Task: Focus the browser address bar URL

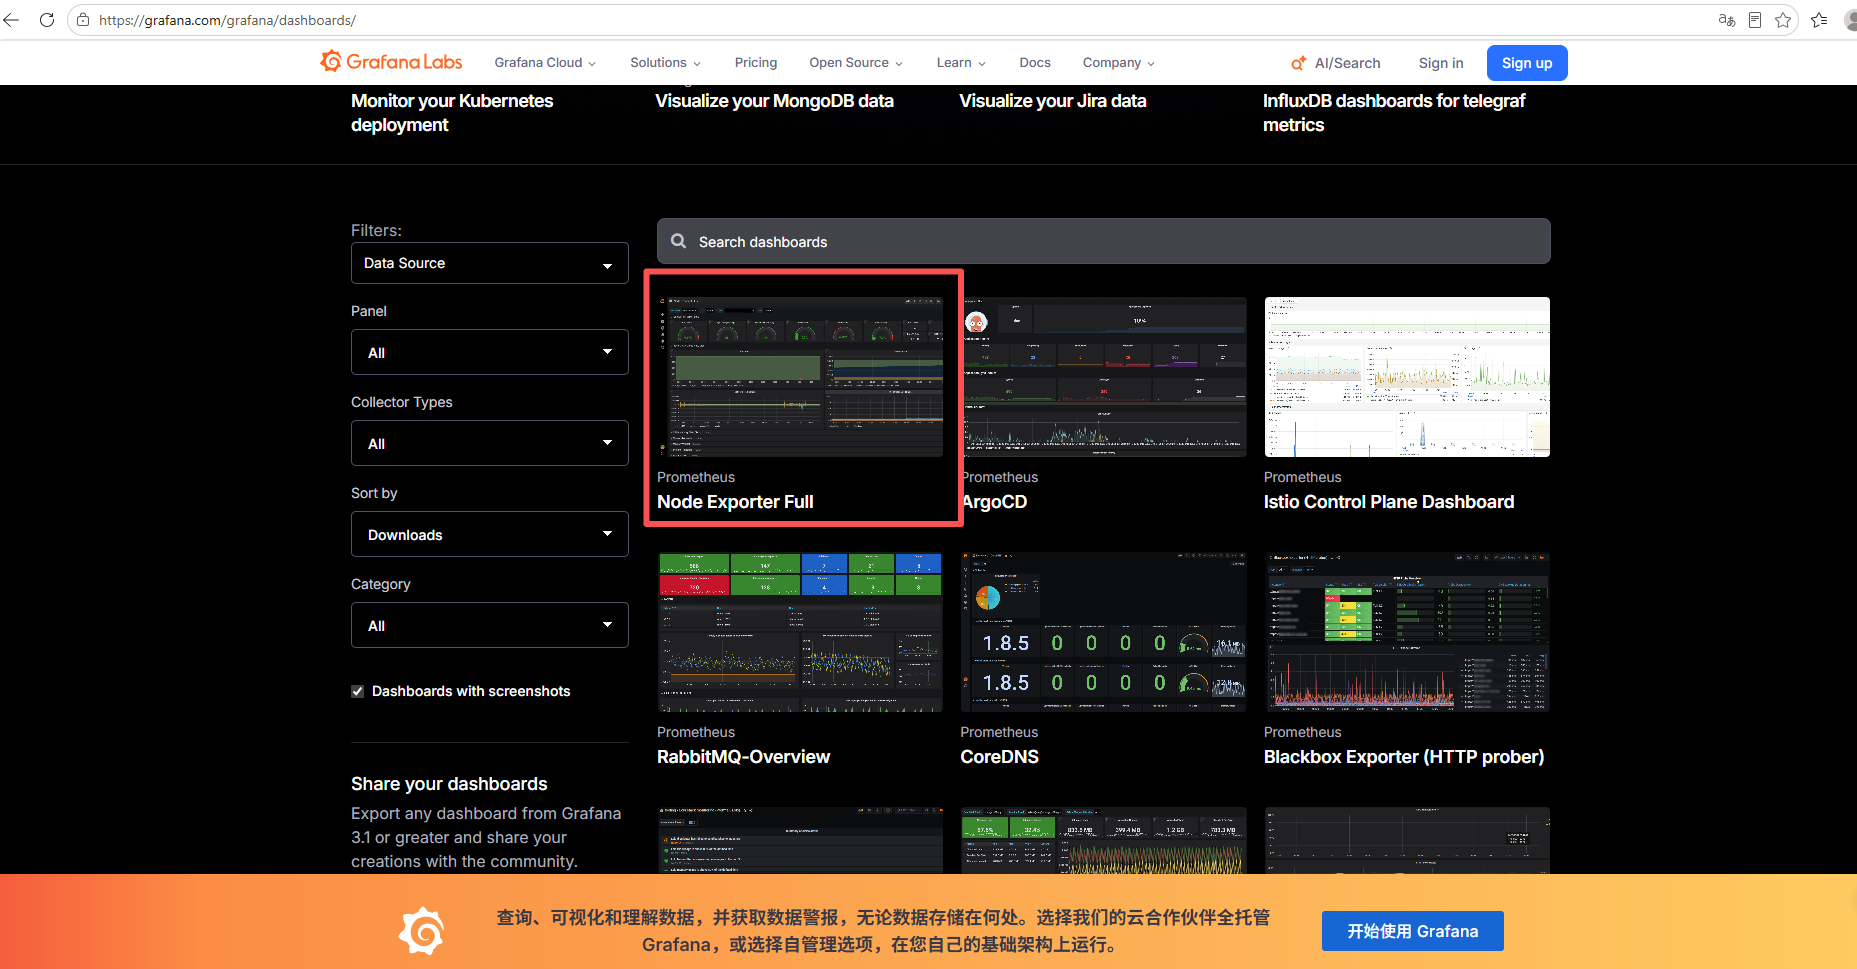Action: coord(227,20)
